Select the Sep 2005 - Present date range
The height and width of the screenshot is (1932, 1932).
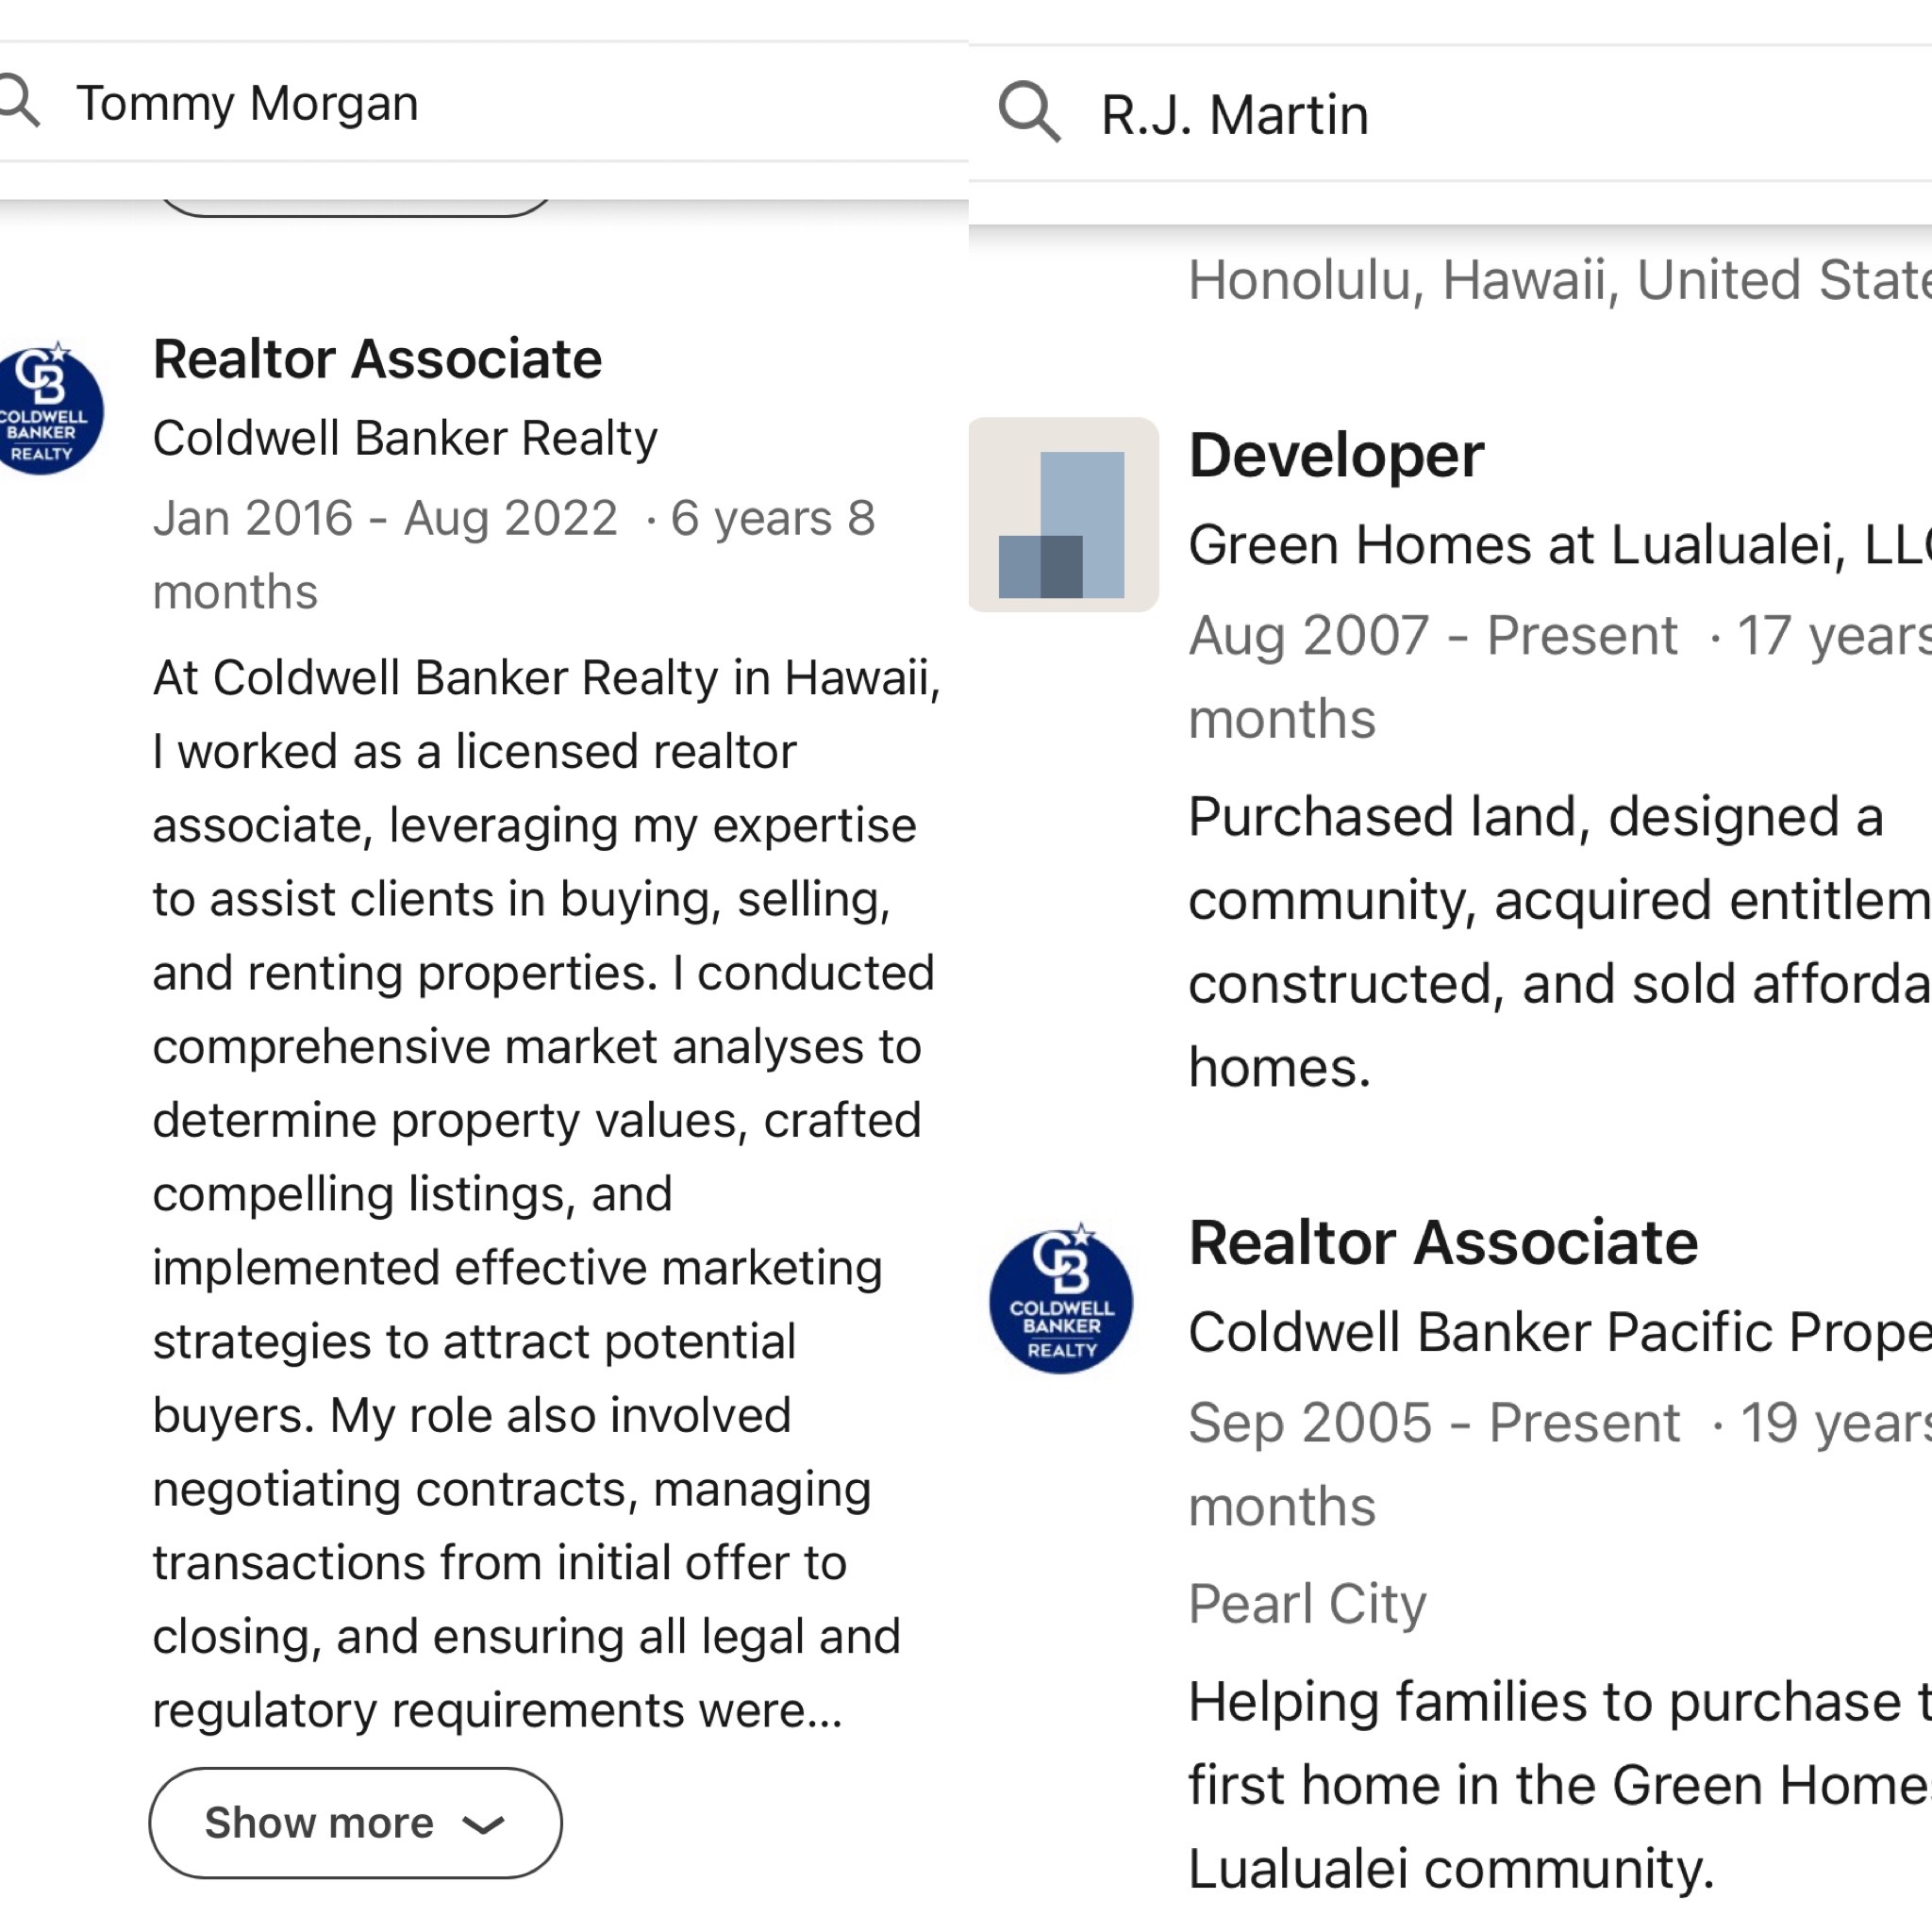[1434, 1422]
